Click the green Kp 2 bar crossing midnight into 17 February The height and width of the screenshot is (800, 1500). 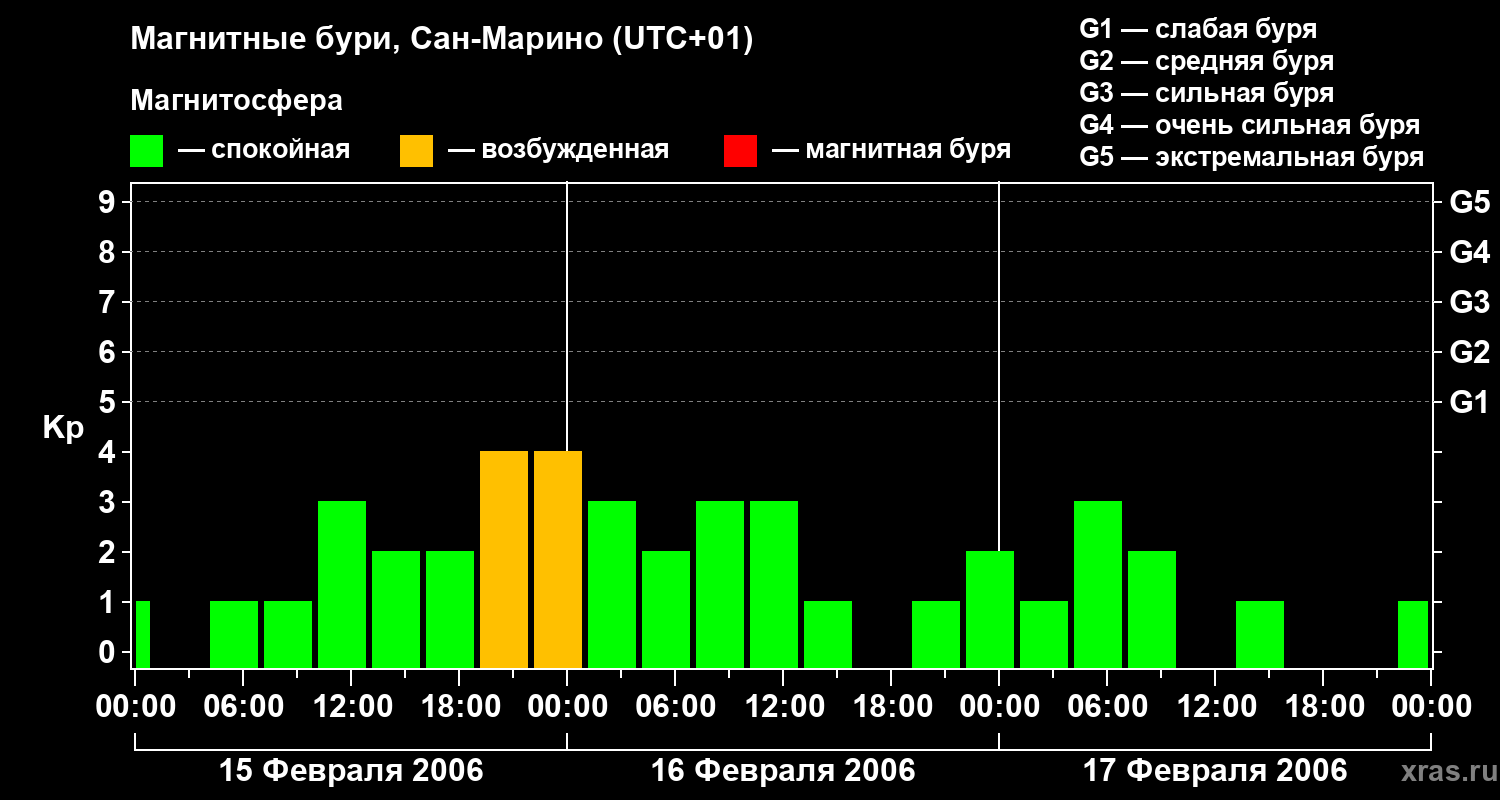tap(990, 610)
